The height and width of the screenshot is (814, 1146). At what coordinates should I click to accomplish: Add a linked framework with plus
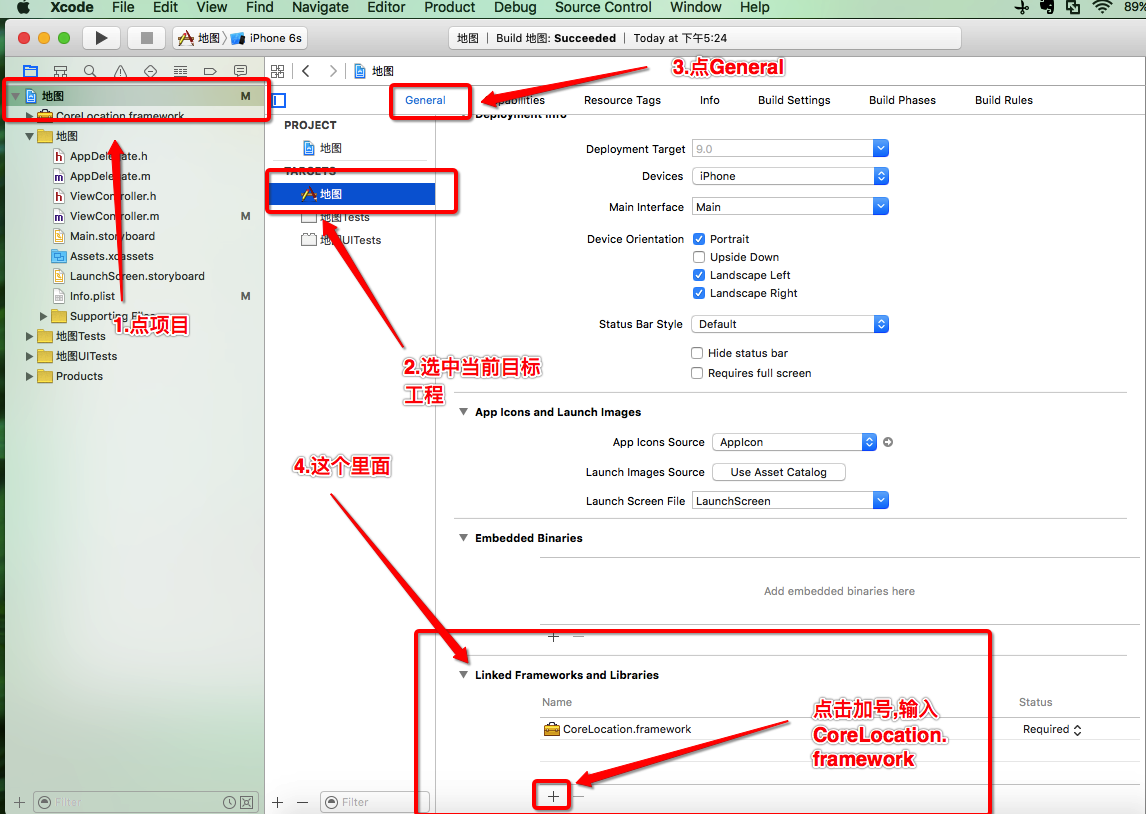[553, 796]
